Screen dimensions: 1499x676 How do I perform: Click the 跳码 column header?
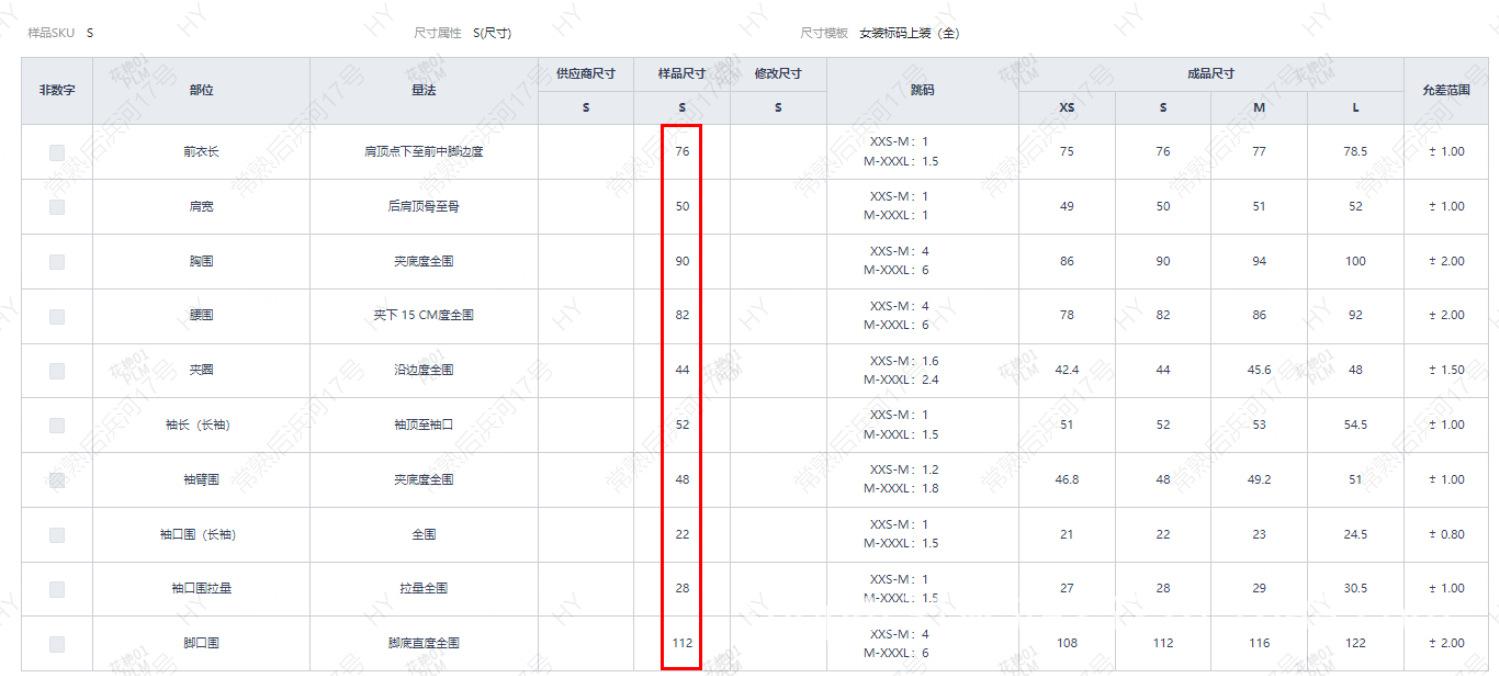[x=922, y=90]
